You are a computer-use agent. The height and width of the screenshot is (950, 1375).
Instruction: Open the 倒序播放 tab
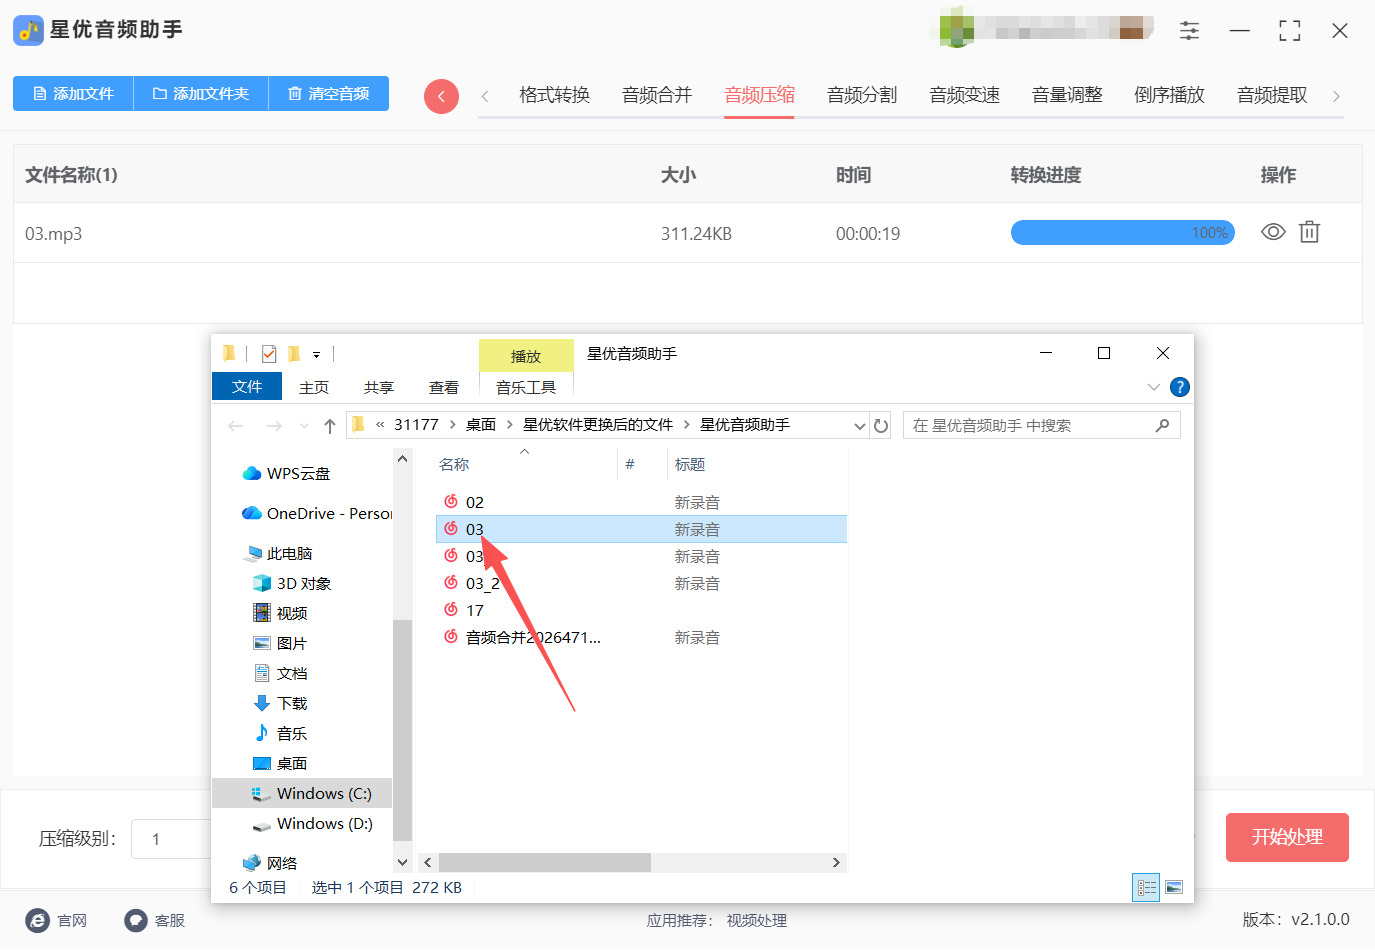1169,95
